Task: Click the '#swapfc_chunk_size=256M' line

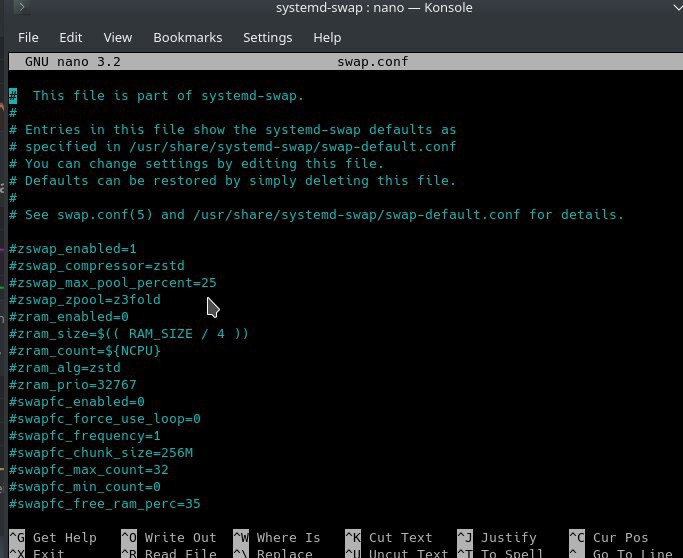Action: point(101,453)
